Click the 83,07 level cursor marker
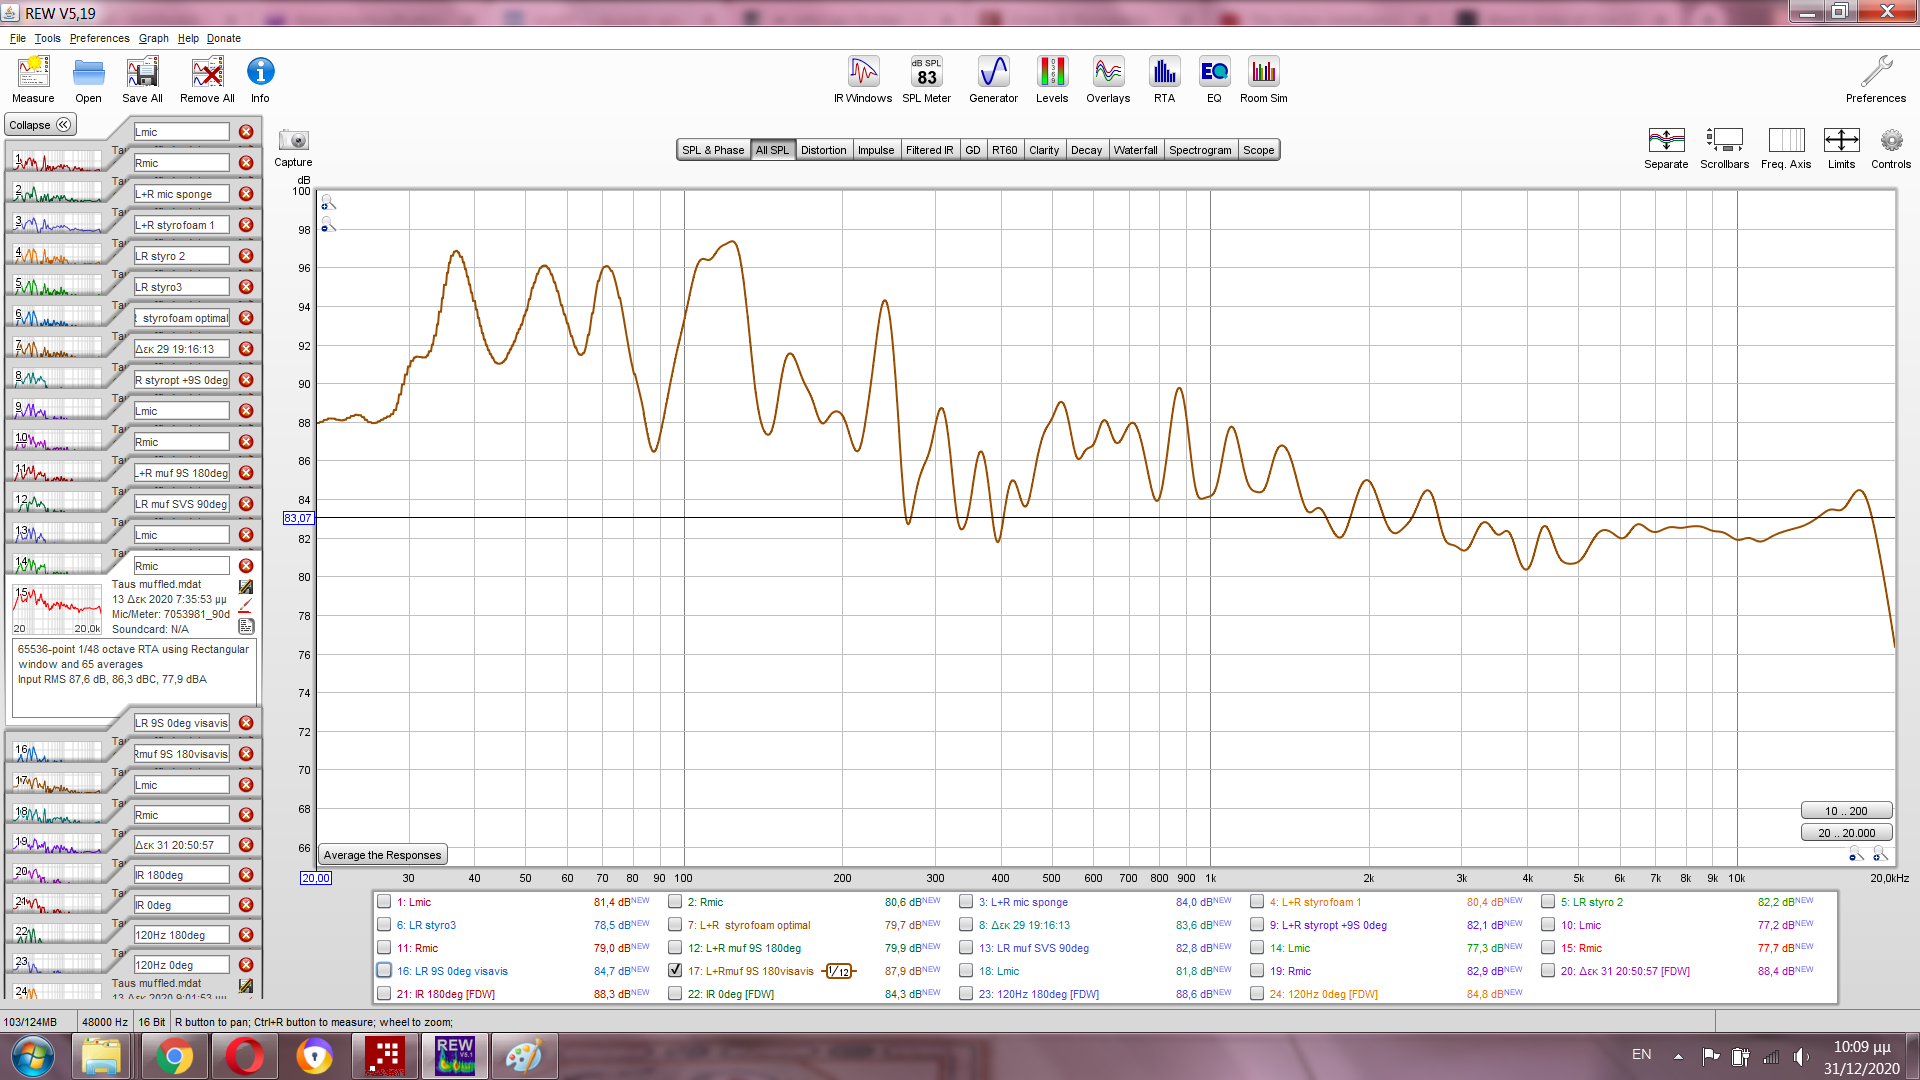1920x1080 pixels. (298, 518)
